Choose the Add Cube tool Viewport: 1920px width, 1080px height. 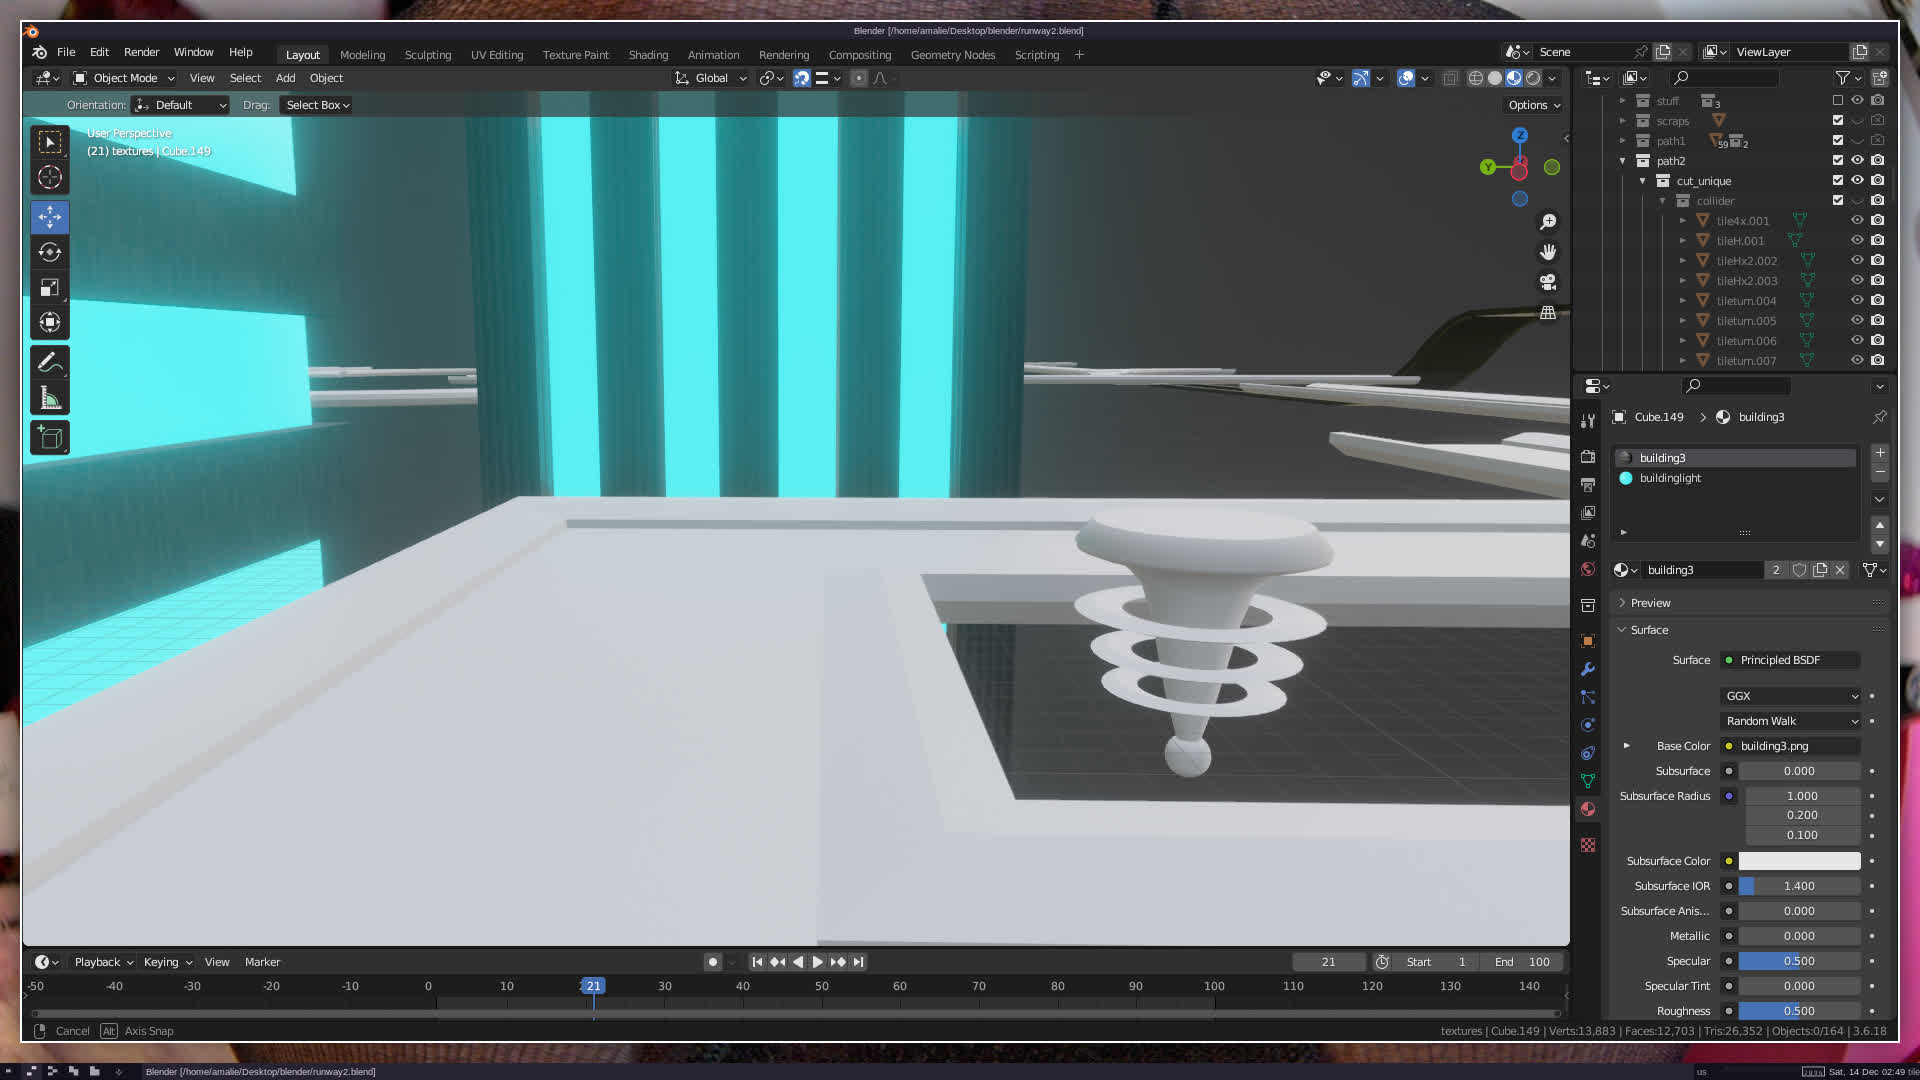[x=50, y=438]
